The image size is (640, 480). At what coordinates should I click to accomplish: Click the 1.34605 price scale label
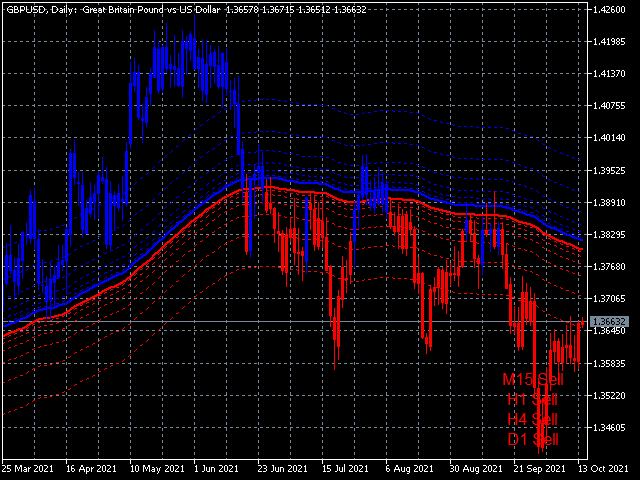click(x=609, y=428)
